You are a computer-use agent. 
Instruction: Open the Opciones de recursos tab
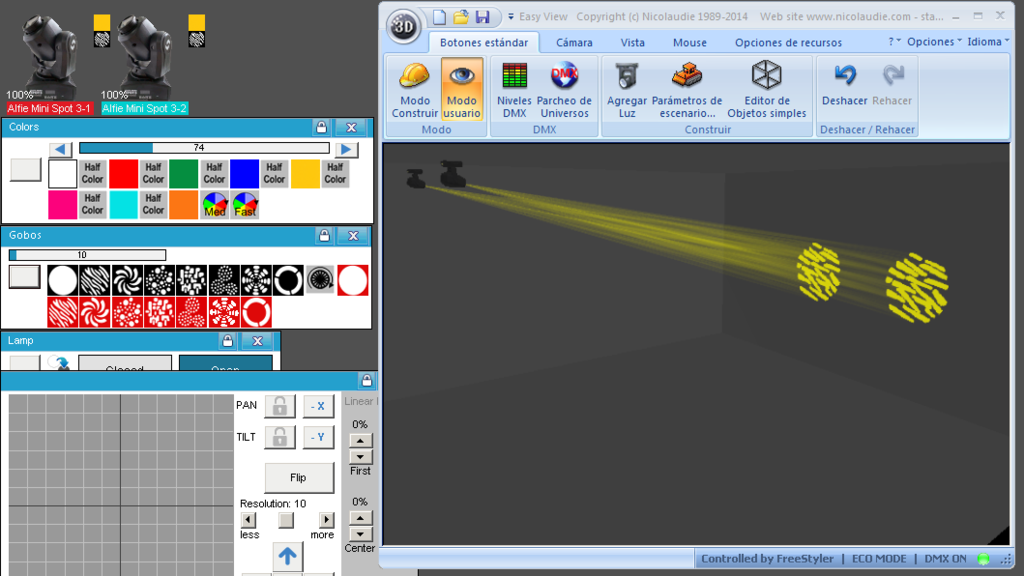click(788, 42)
